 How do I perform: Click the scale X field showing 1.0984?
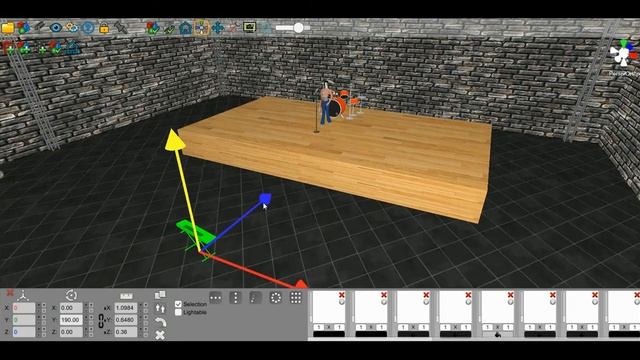point(126,308)
